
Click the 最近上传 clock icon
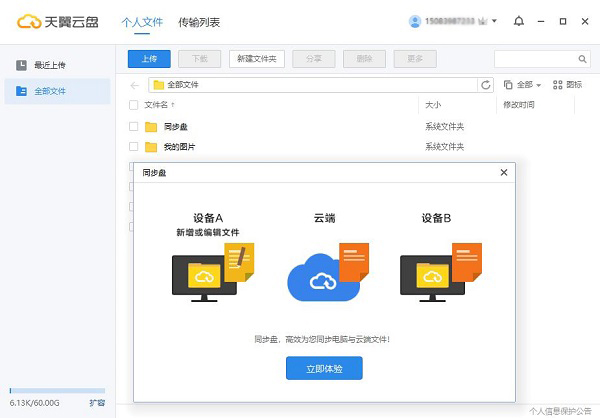(21, 65)
